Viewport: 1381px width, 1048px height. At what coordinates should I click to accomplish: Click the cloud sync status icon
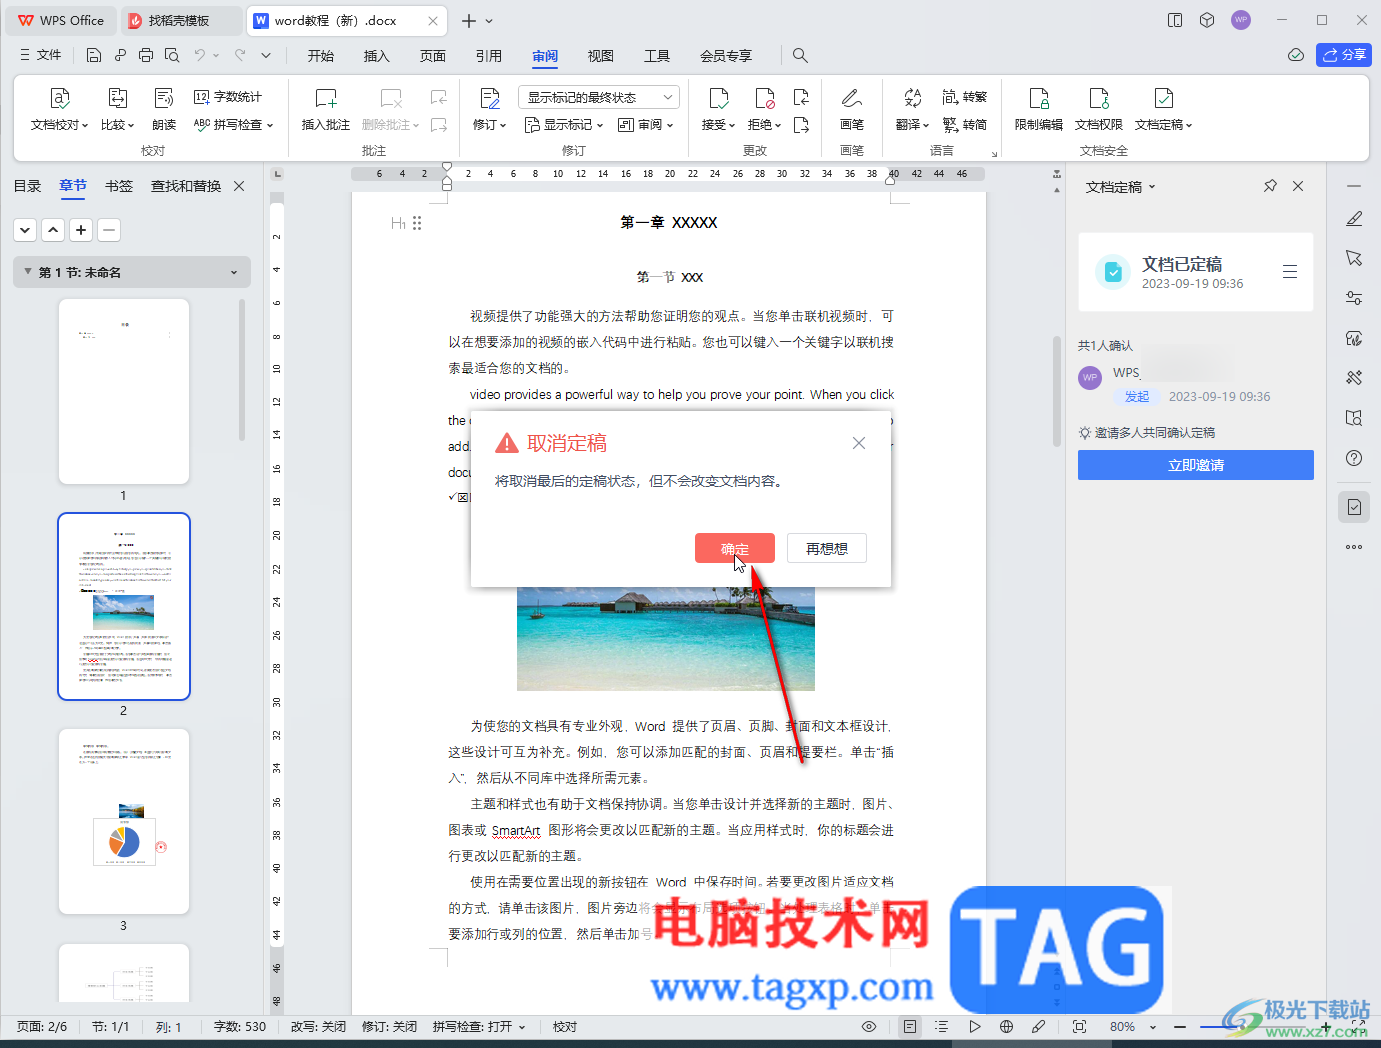click(1296, 55)
